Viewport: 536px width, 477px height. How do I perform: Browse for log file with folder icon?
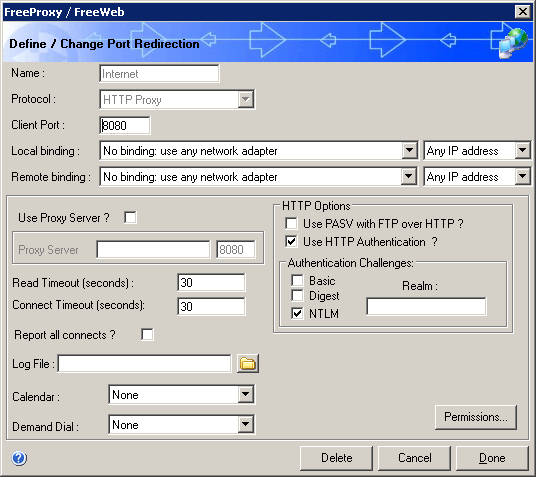(247, 363)
